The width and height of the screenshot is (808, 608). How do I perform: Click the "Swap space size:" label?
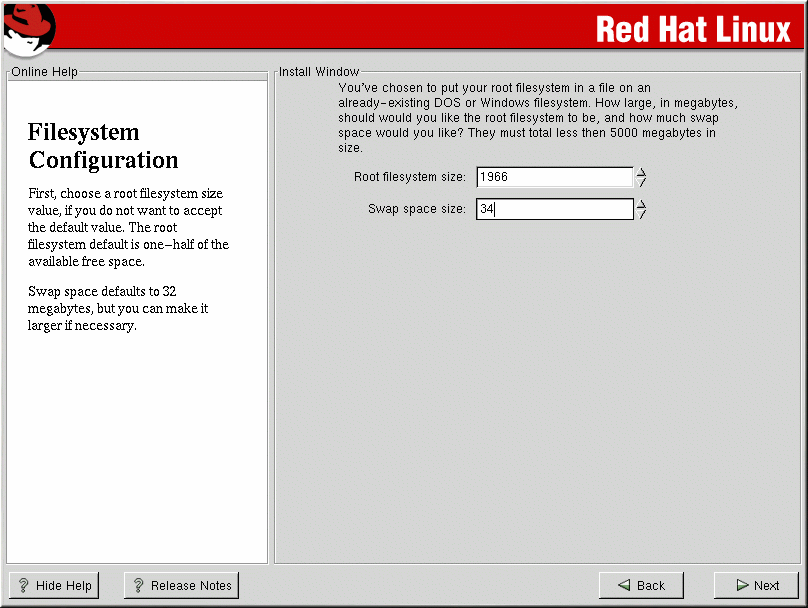[x=417, y=209]
